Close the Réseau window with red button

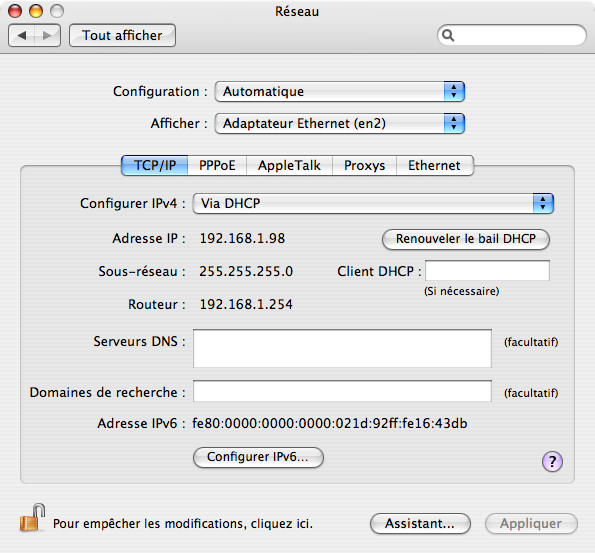[x=15, y=11]
